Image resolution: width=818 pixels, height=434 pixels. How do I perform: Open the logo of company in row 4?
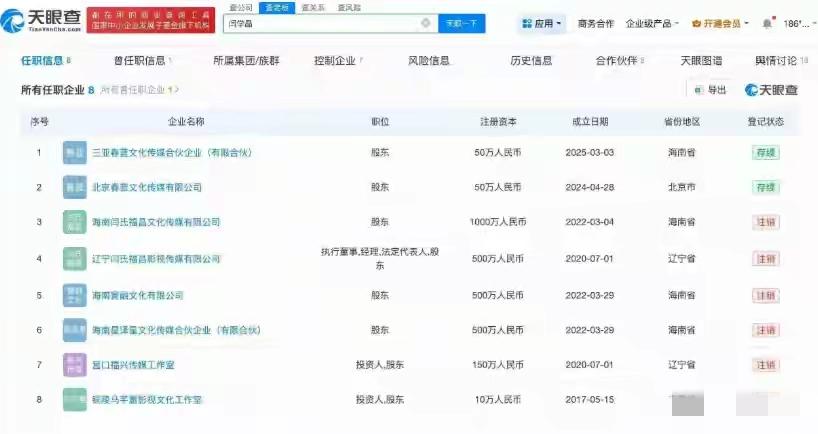tap(75, 259)
